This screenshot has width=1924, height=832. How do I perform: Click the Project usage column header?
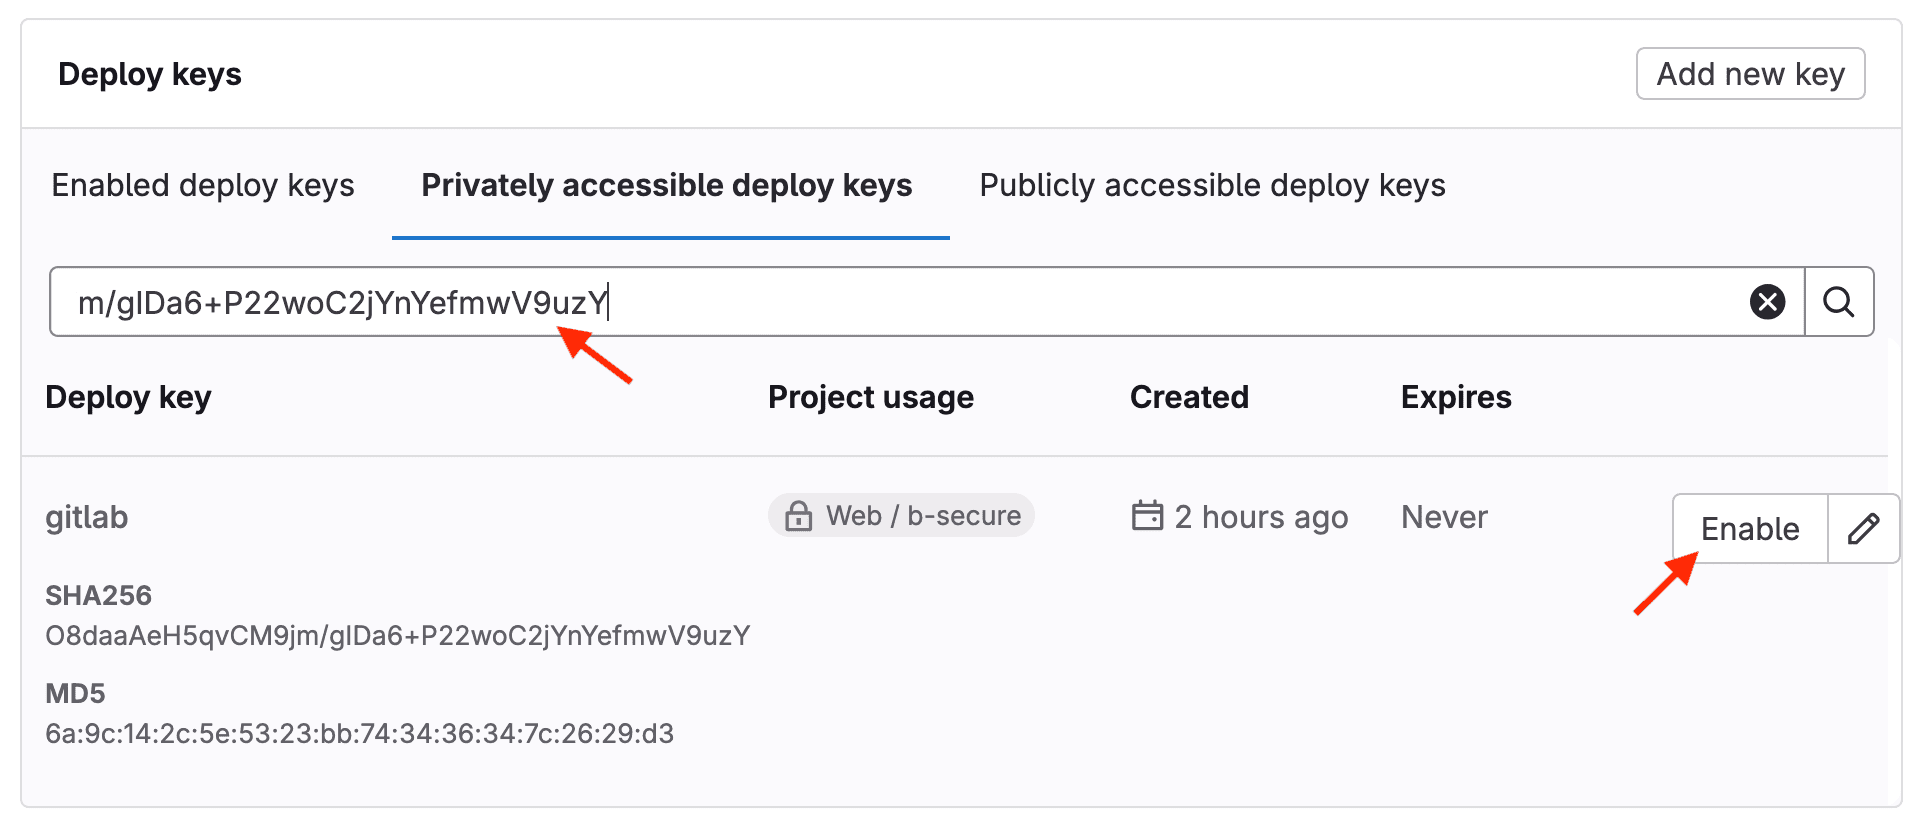pyautogui.click(x=871, y=397)
